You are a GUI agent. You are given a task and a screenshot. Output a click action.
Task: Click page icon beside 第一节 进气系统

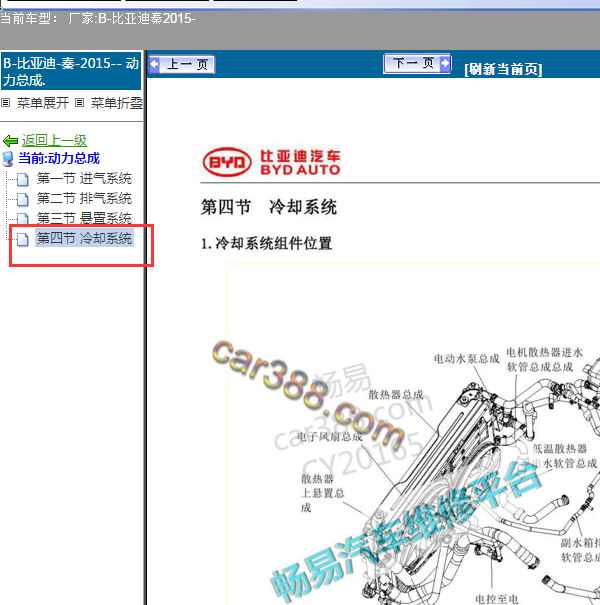click(x=23, y=179)
